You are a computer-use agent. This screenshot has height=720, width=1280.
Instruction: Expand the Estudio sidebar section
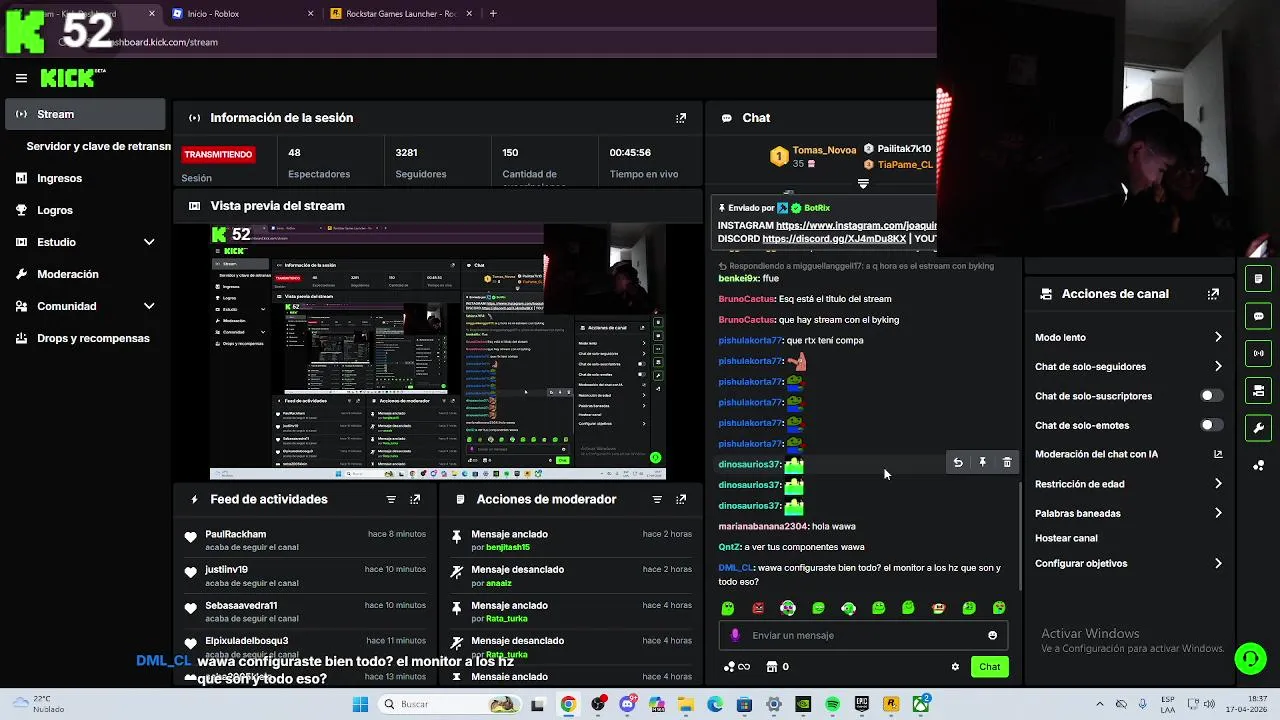[149, 242]
